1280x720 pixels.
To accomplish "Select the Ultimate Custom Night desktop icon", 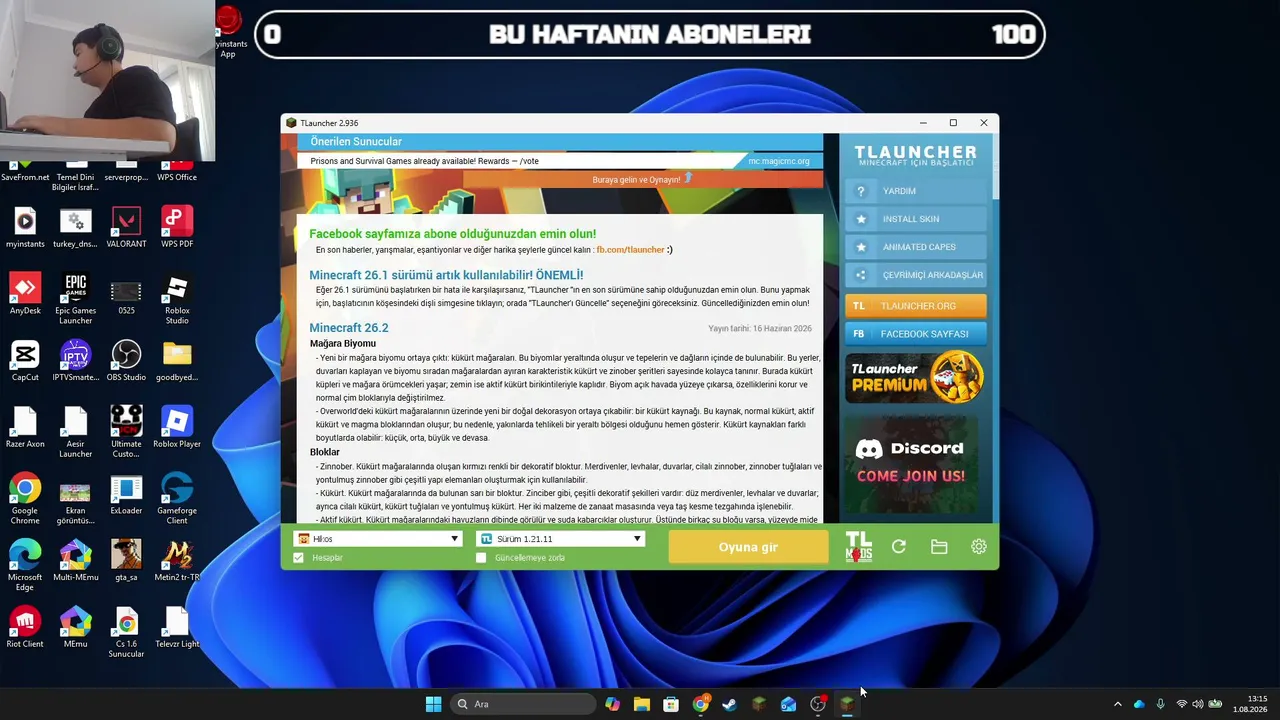I will coord(126,432).
